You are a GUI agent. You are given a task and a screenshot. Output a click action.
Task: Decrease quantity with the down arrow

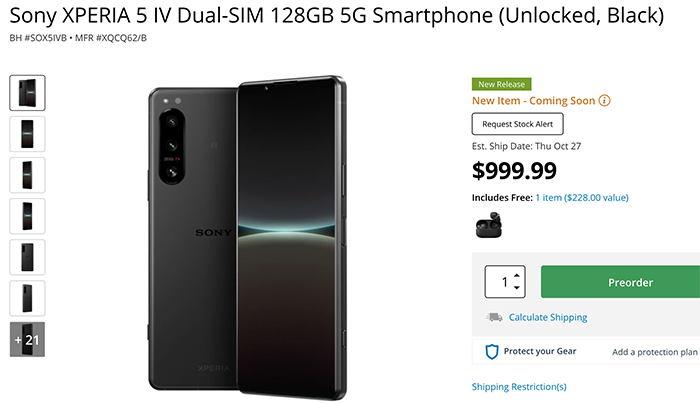[x=517, y=288]
